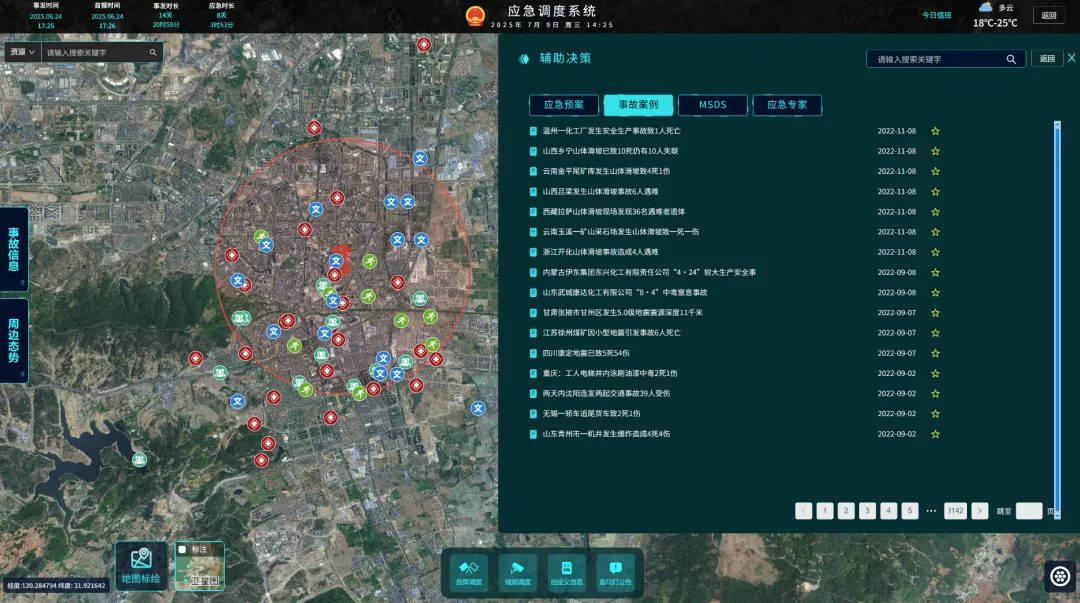
Task: Enable the 标注 checkbox on map layer
Action: tap(182, 549)
